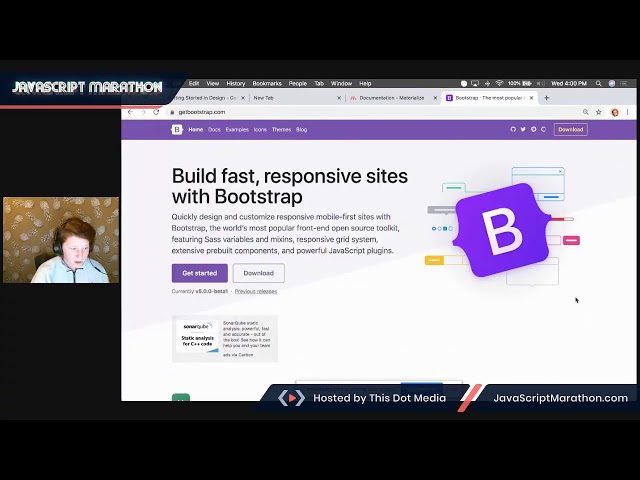
Task: Open Blog in the navbar
Action: pos(301,129)
